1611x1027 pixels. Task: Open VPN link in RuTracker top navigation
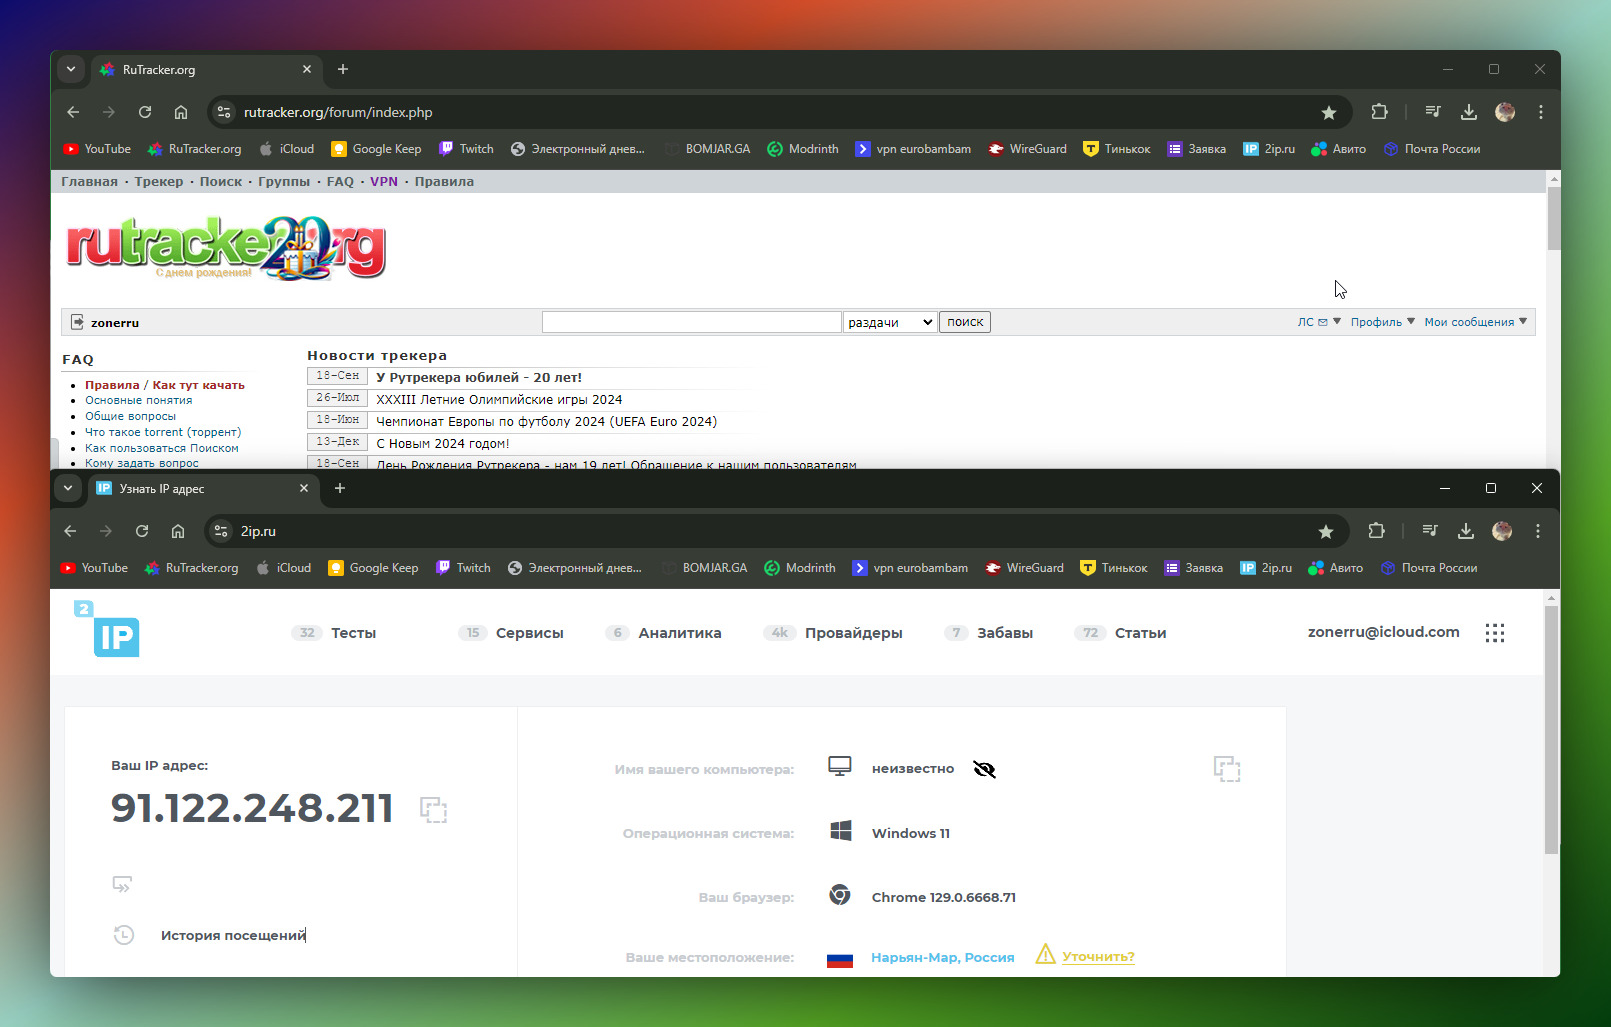(x=384, y=182)
